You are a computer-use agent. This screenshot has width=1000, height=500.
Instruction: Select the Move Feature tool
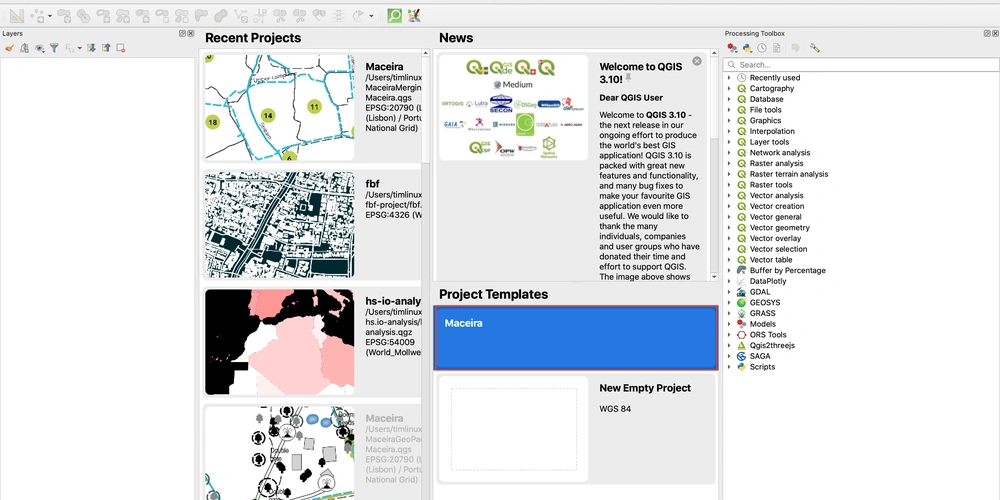pyautogui.click(x=38, y=15)
